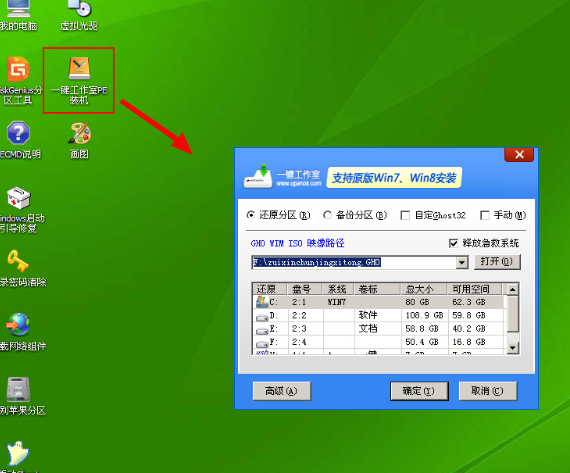Click the image path input field
570x473 pixels.
(x=354, y=262)
